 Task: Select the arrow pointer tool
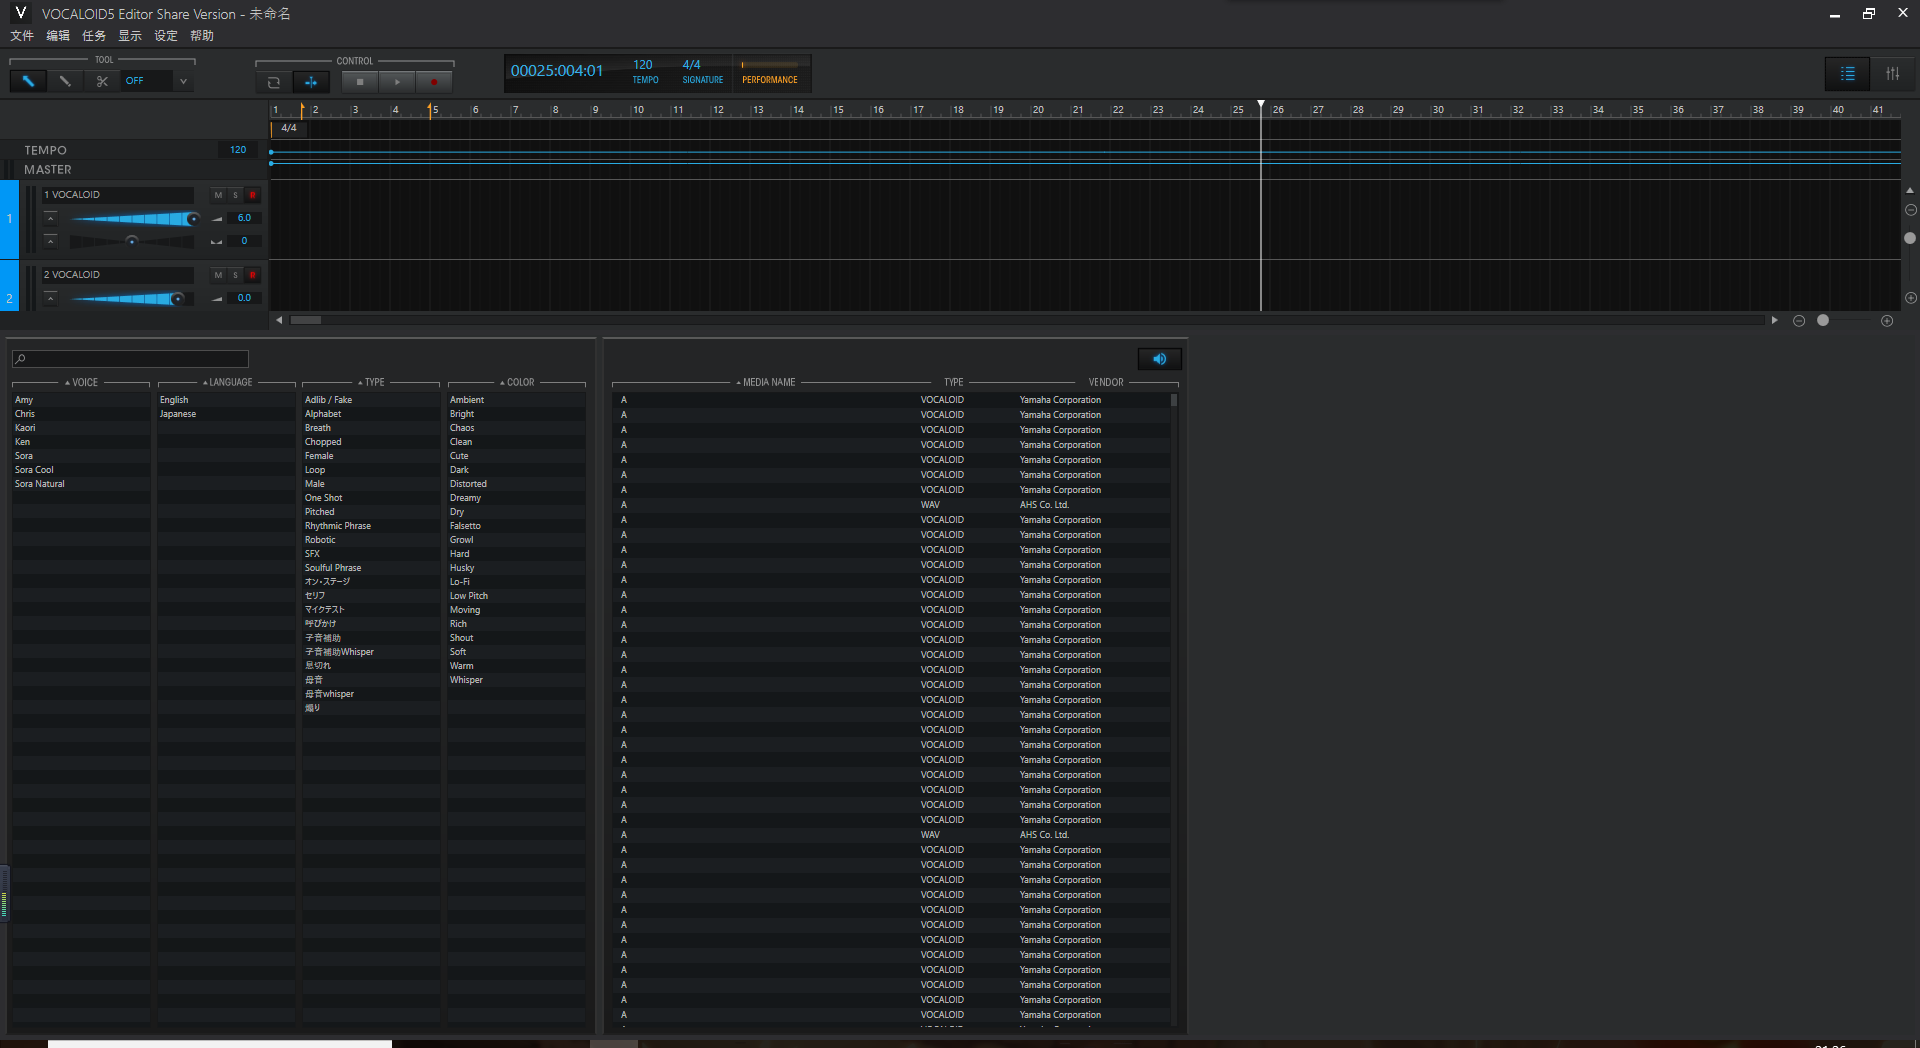click(28, 81)
